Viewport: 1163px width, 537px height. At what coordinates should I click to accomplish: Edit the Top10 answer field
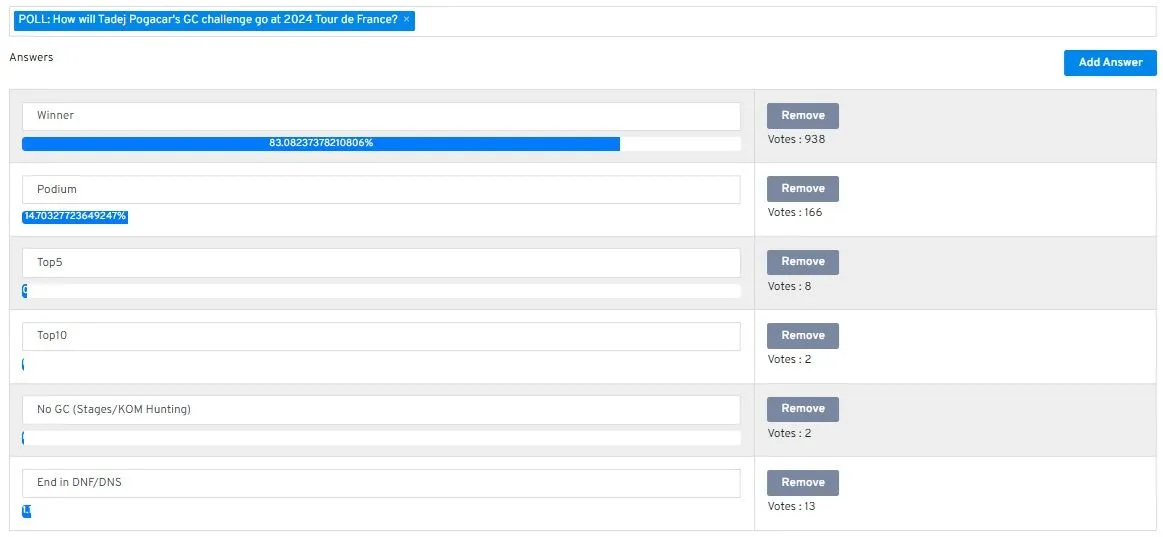[381, 336]
